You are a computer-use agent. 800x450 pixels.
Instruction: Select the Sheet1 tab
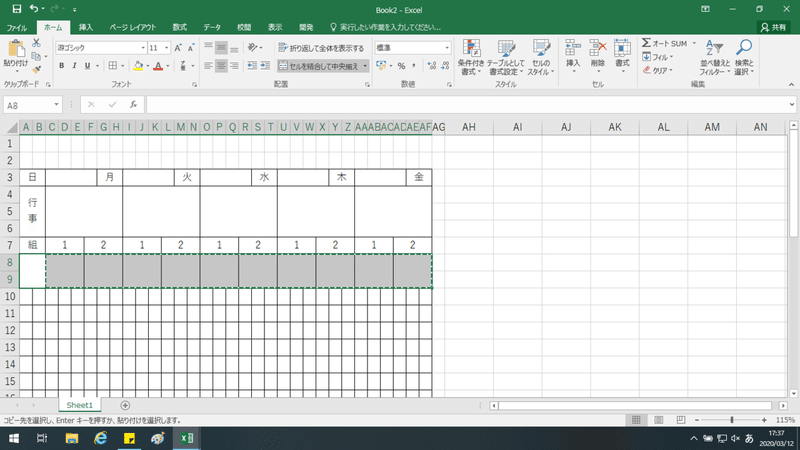(80, 405)
